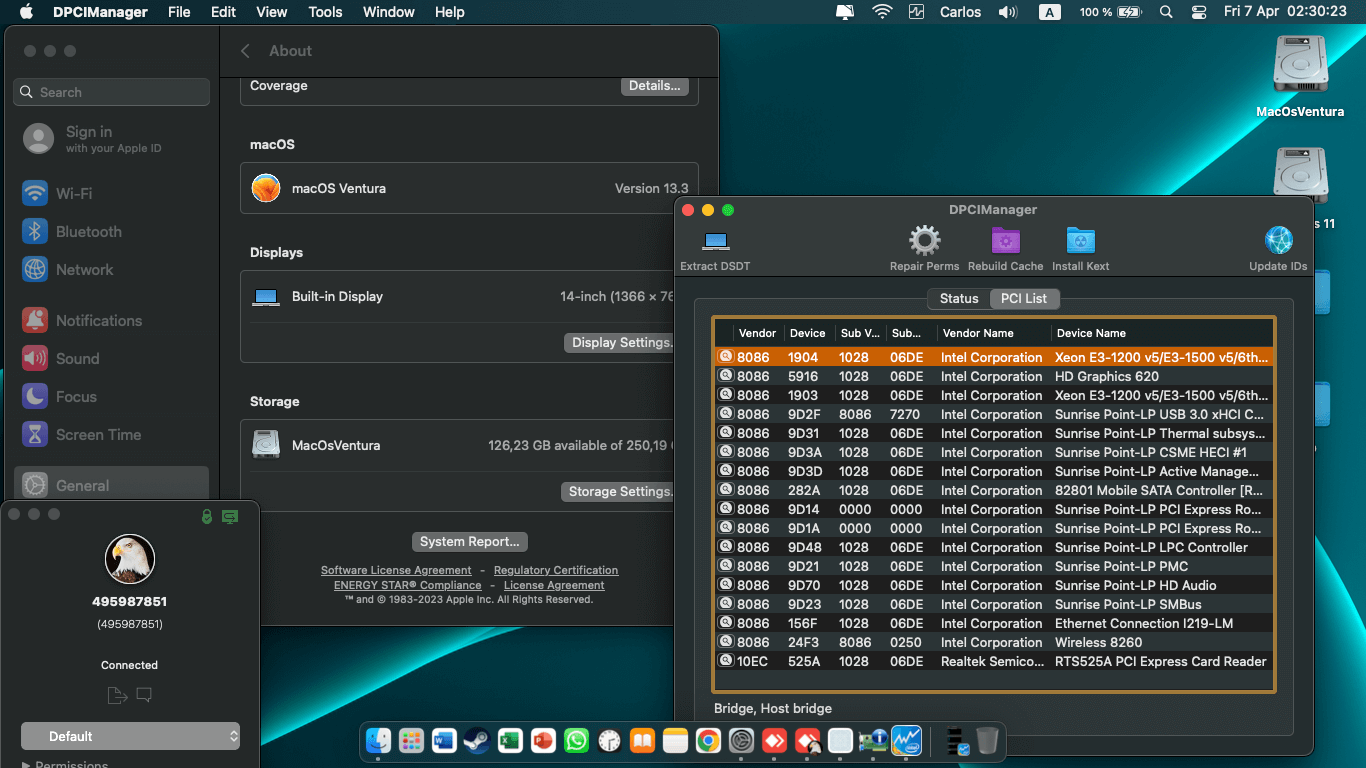
Task: Open Focus settings in the sidebar
Action: tap(111, 396)
